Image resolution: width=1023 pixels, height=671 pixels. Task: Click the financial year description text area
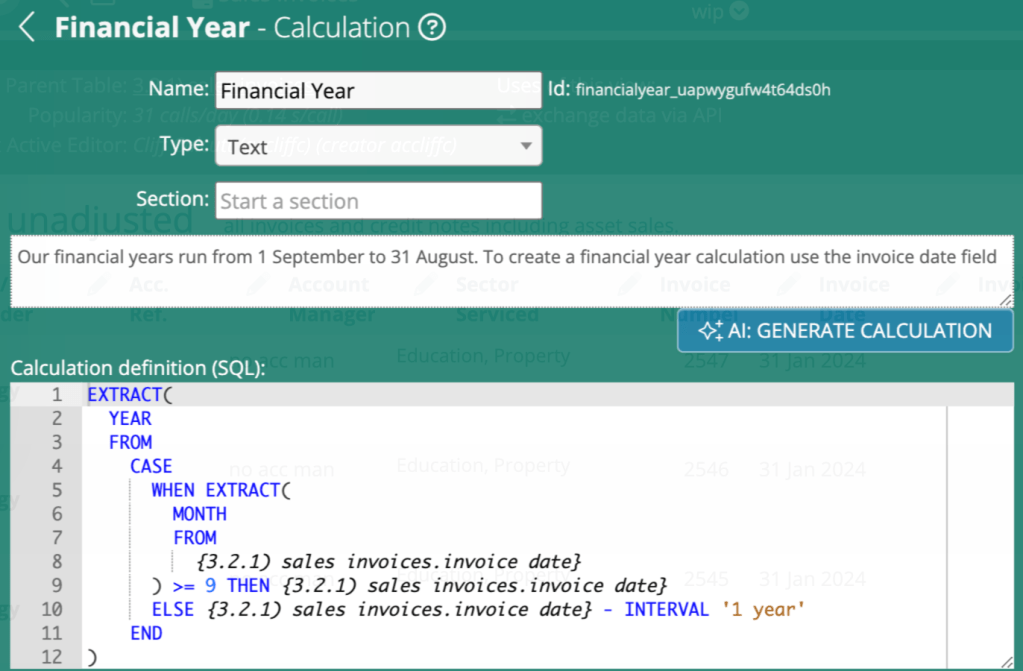click(x=511, y=271)
